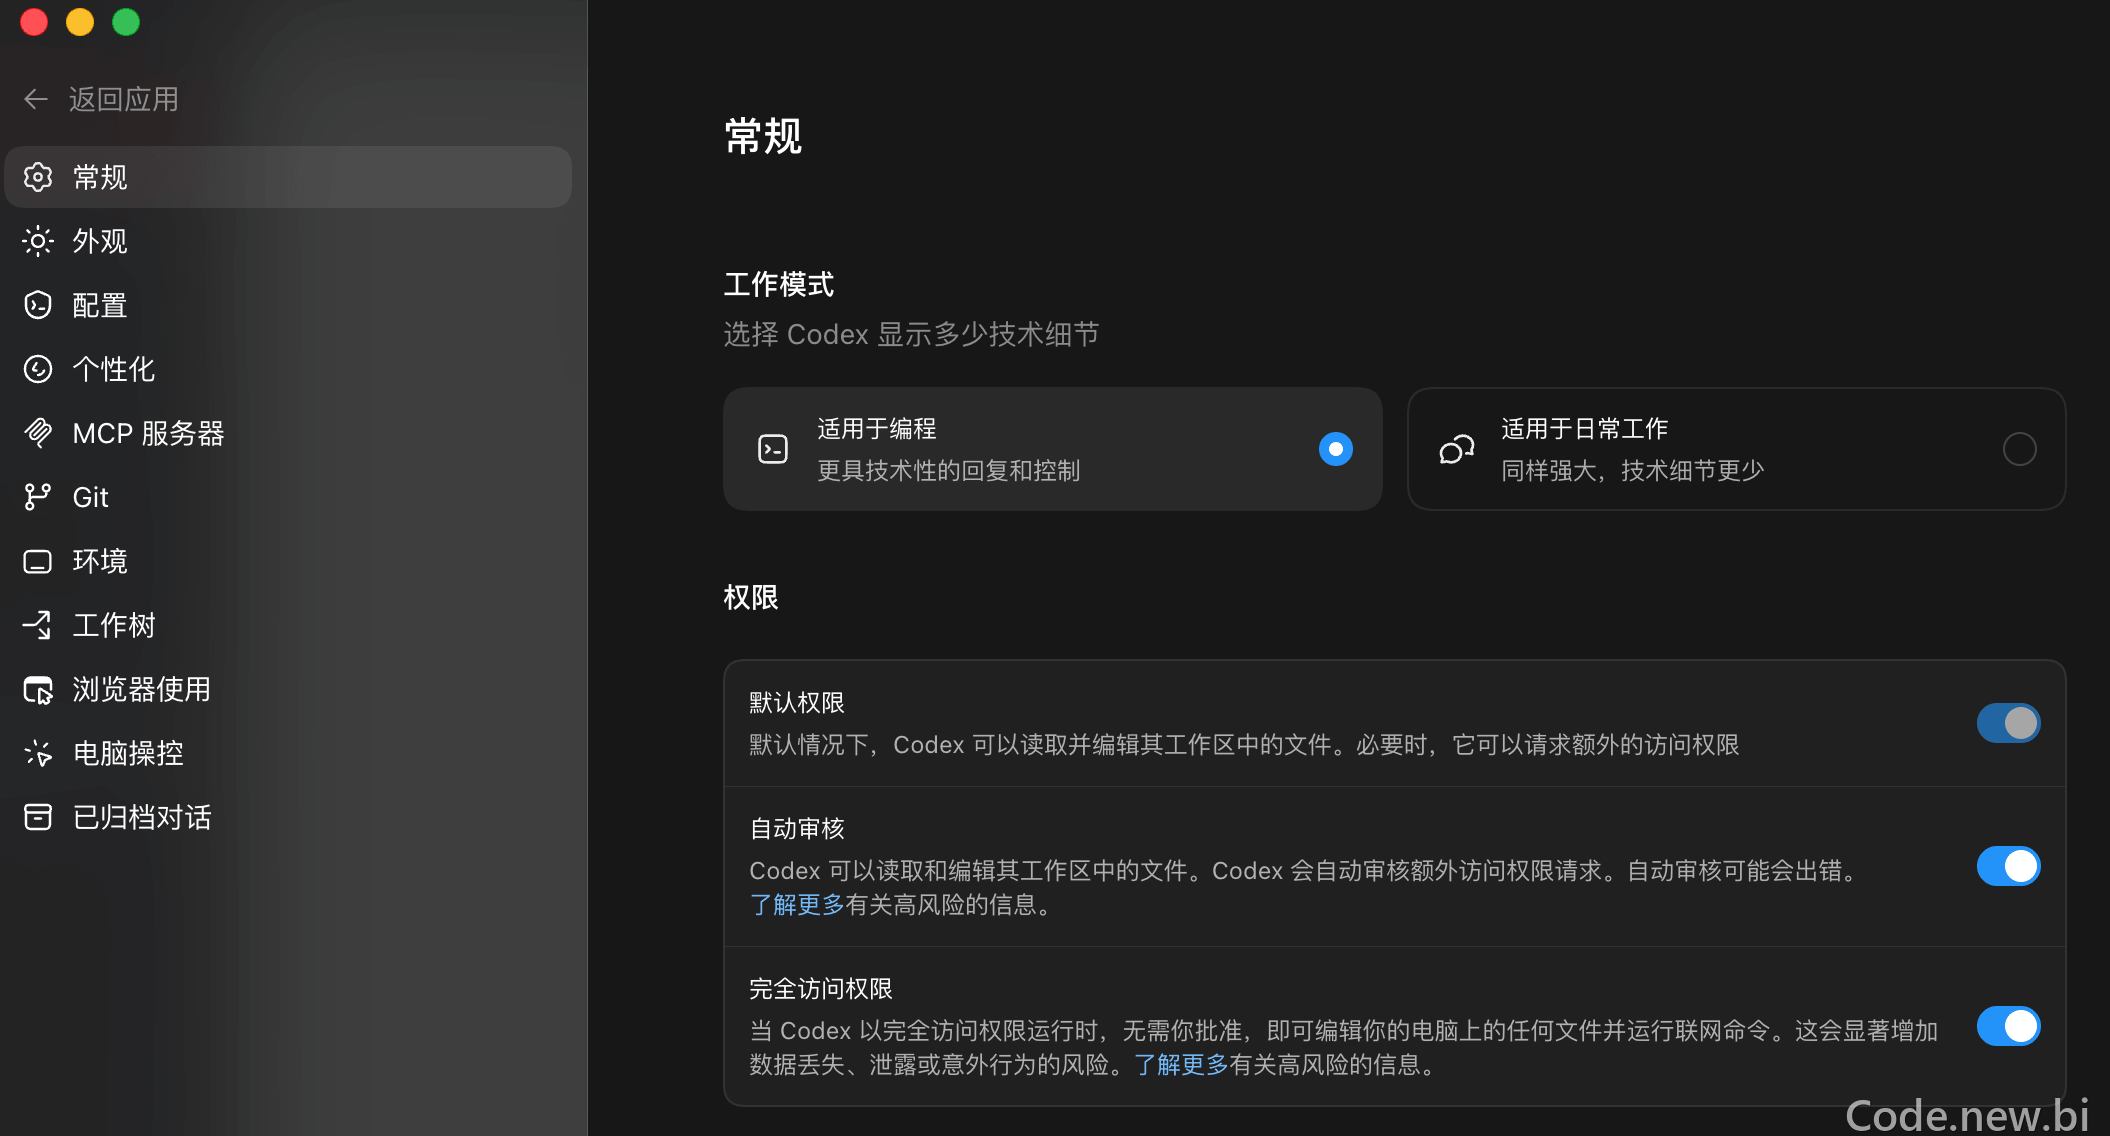Open the 常规 settings section
This screenshot has width=2110, height=1136.
point(288,177)
